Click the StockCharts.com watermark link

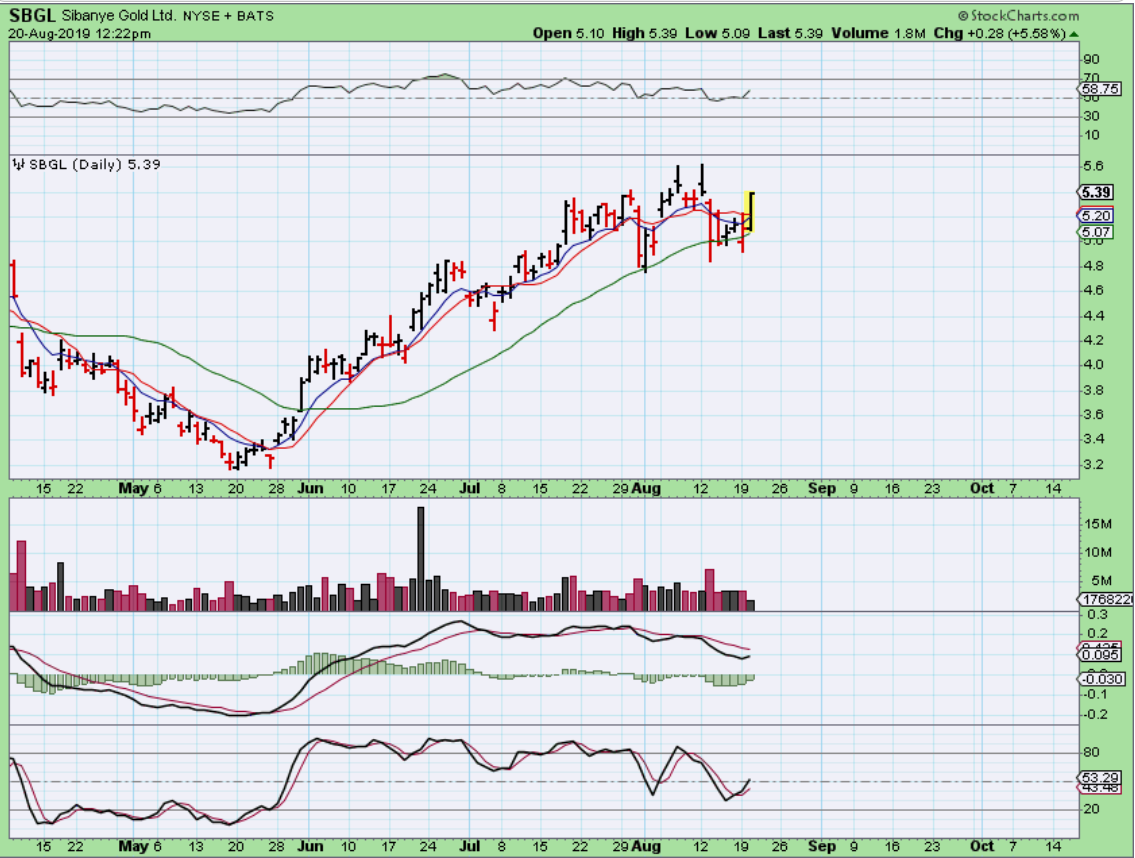point(1023,16)
